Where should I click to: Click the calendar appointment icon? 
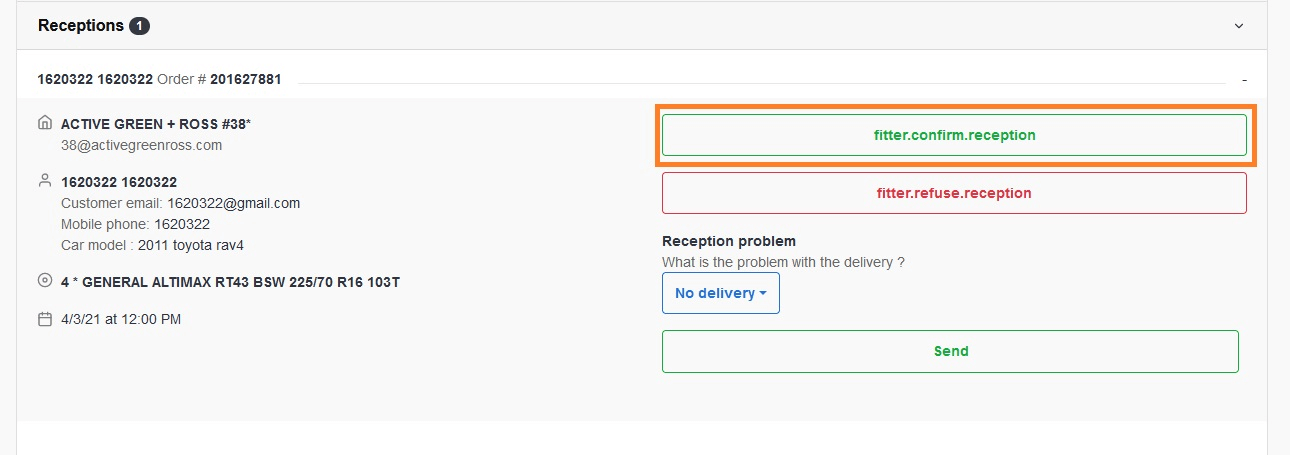point(44,320)
